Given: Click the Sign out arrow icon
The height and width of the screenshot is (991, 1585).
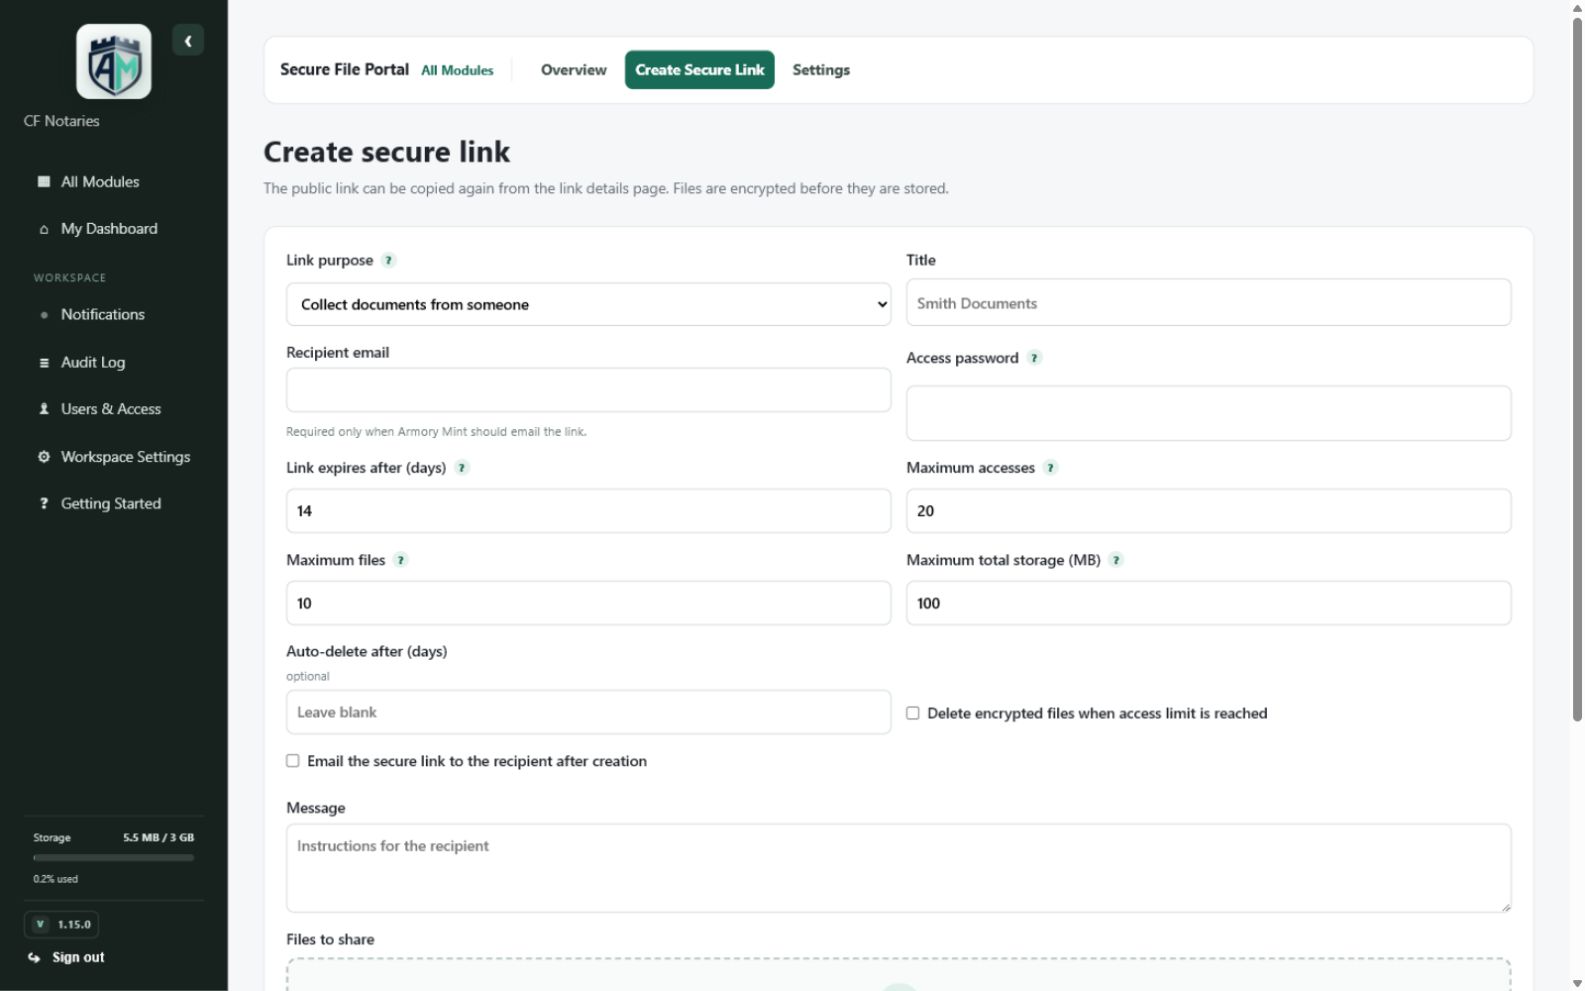Looking at the screenshot, I should [x=34, y=958].
